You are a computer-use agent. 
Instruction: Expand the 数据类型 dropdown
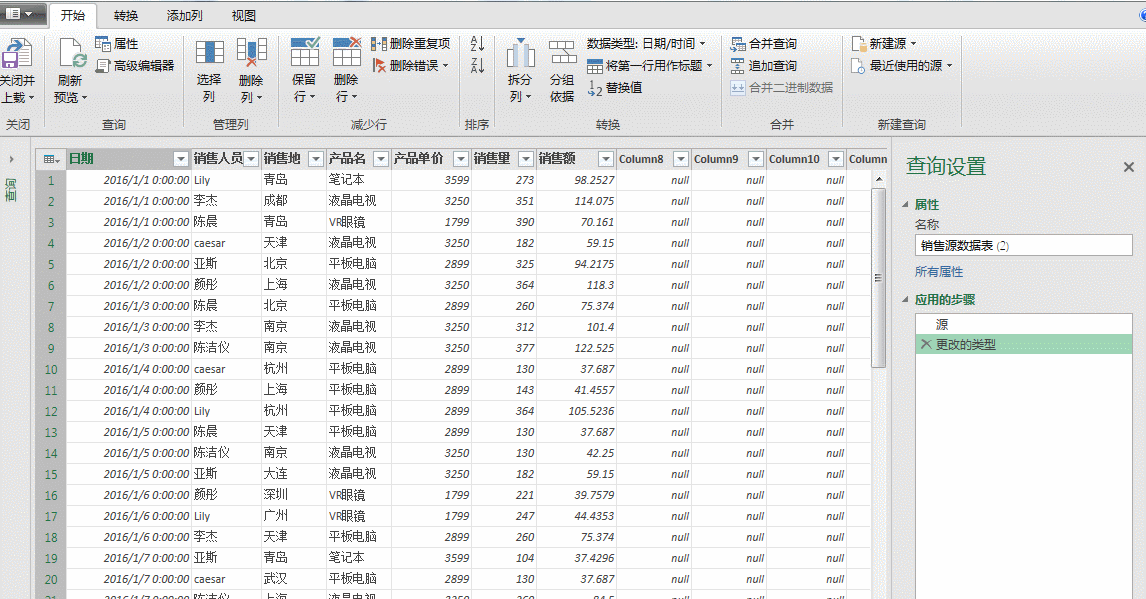click(x=704, y=43)
